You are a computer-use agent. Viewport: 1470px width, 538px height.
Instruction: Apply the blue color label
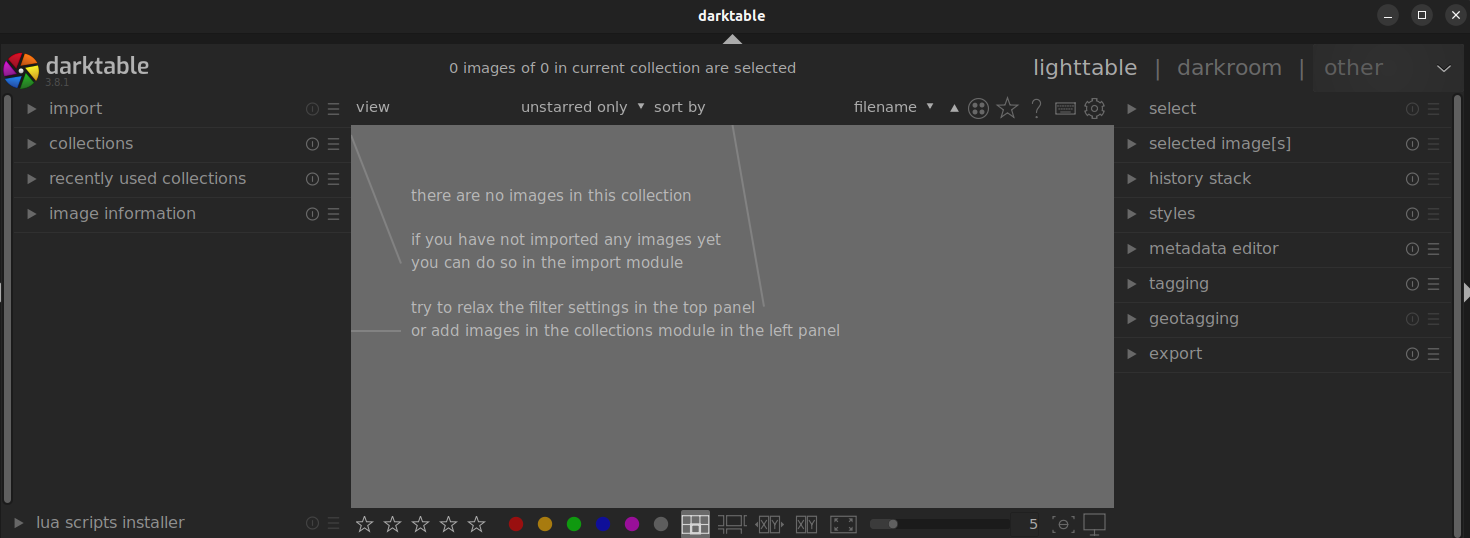pos(603,524)
